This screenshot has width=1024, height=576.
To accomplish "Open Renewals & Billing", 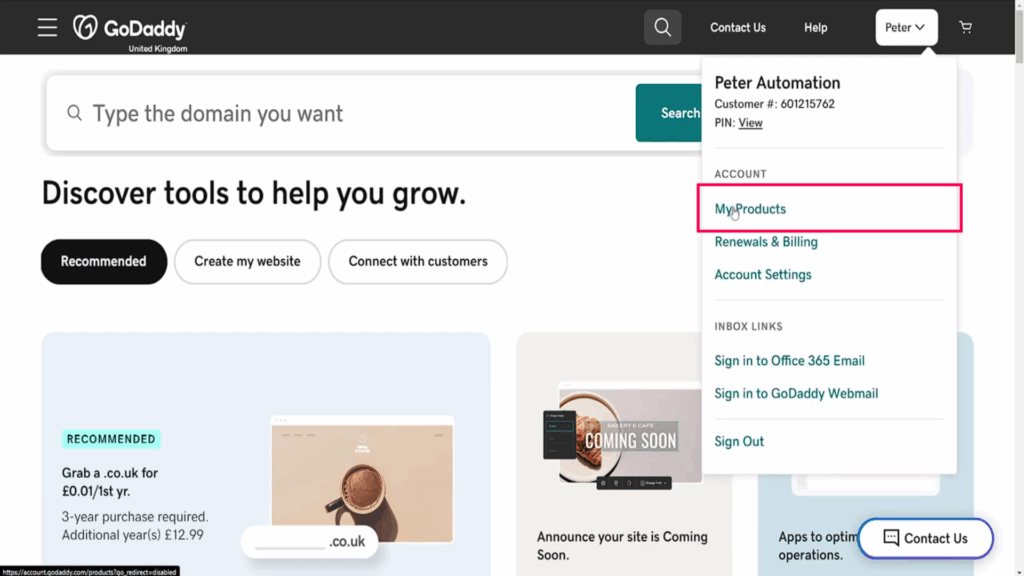I will pyautogui.click(x=766, y=242).
